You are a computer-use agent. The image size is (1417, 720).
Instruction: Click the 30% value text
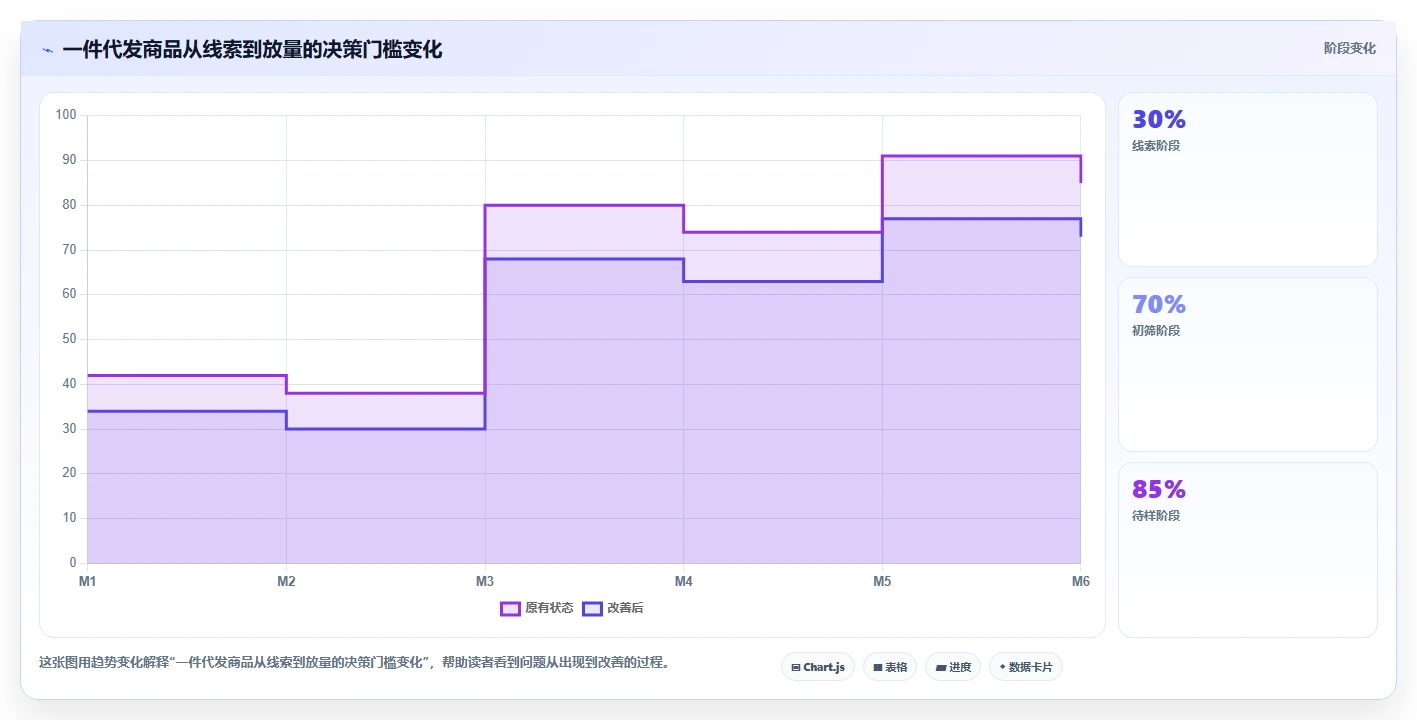coord(1159,119)
